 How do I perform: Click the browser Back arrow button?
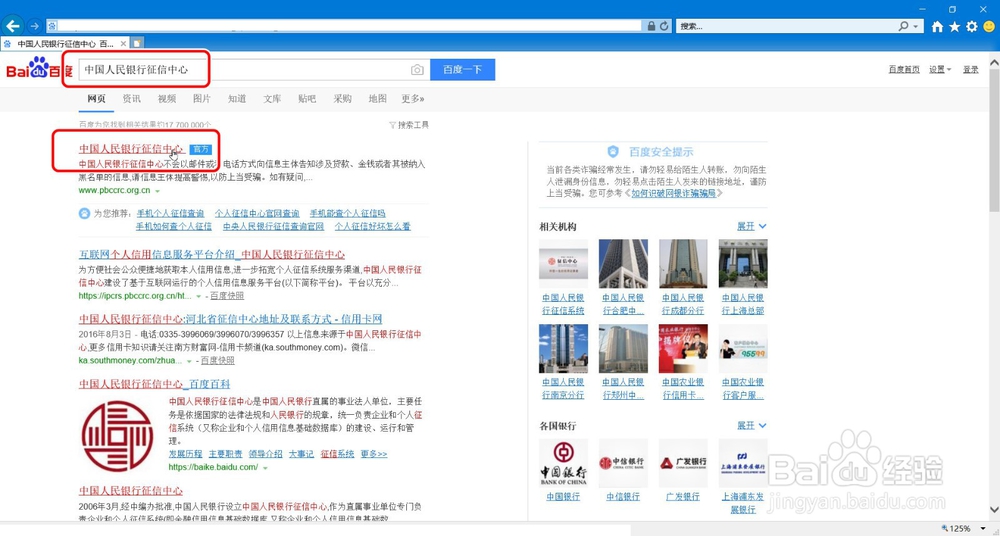pyautogui.click(x=13, y=26)
